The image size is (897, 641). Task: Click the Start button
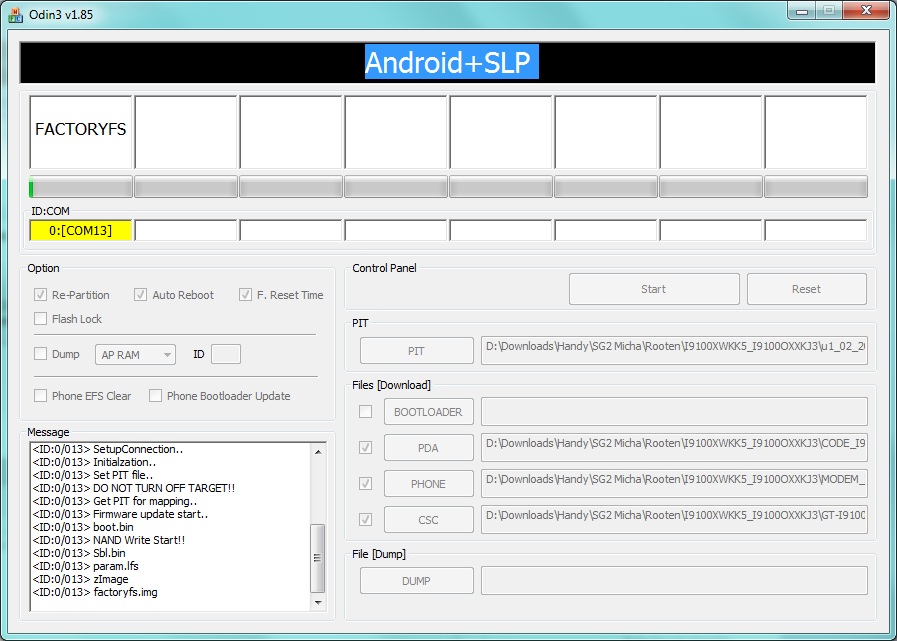coord(654,289)
